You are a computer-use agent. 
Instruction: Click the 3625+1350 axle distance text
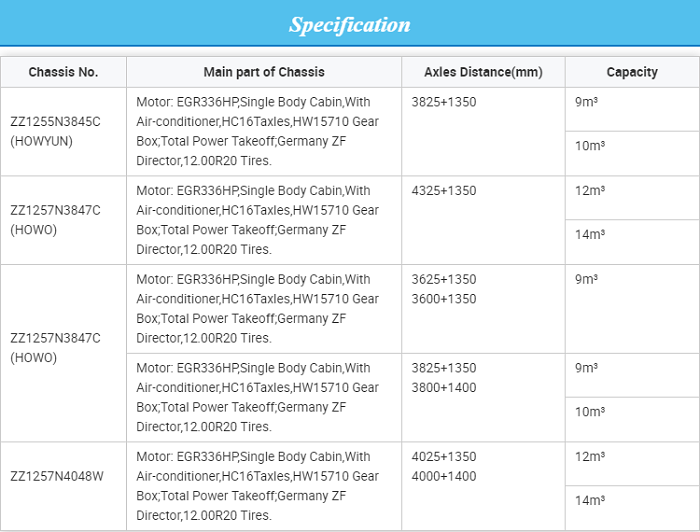tap(444, 280)
